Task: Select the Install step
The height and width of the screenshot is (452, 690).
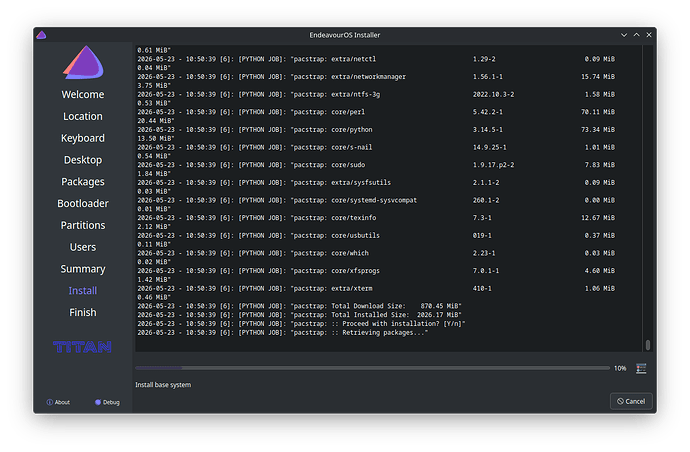Action: [x=83, y=290]
